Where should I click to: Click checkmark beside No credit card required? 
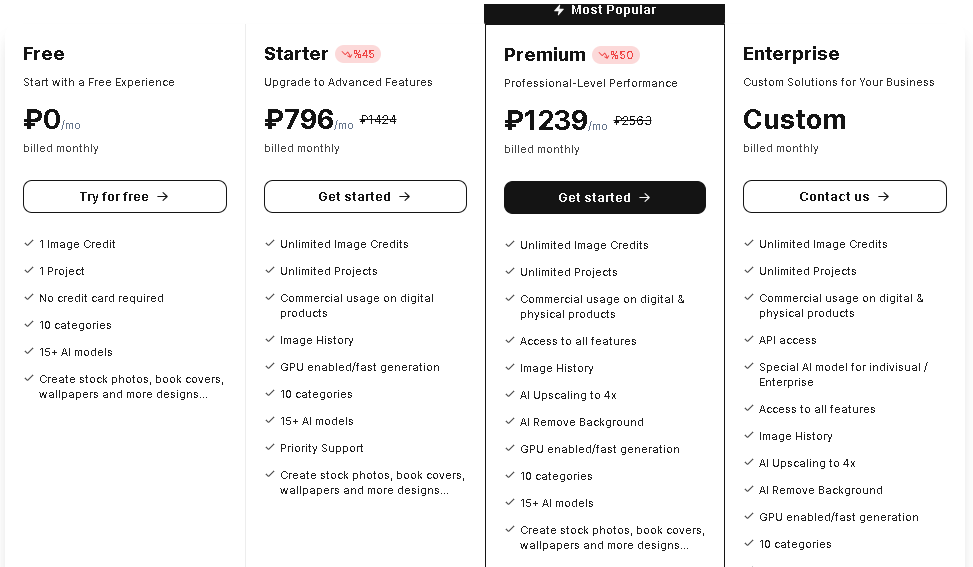click(29, 297)
